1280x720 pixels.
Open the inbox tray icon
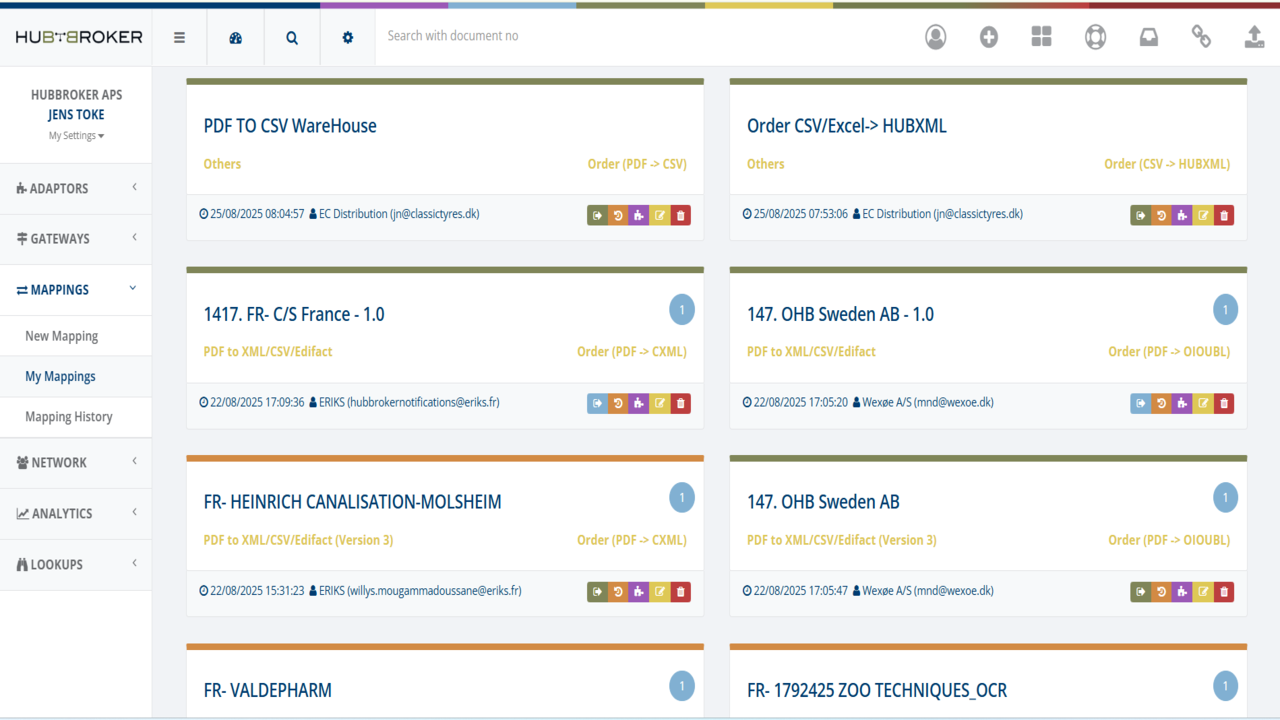coord(1149,37)
